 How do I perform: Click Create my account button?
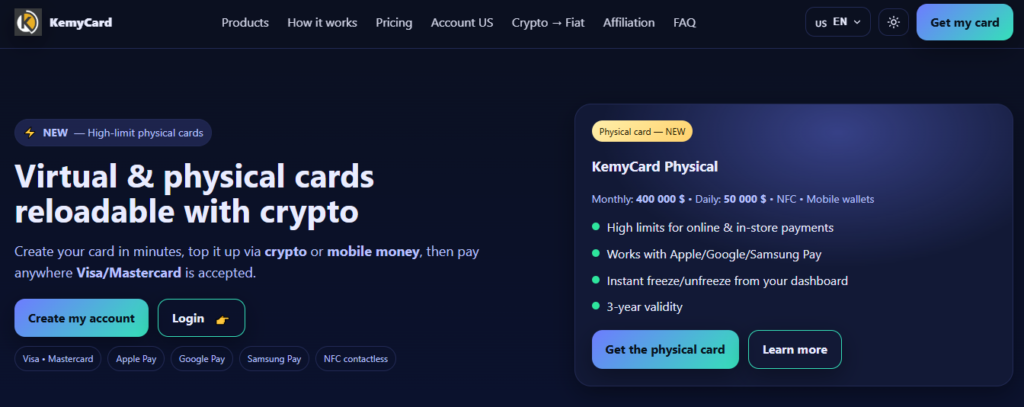coord(81,318)
